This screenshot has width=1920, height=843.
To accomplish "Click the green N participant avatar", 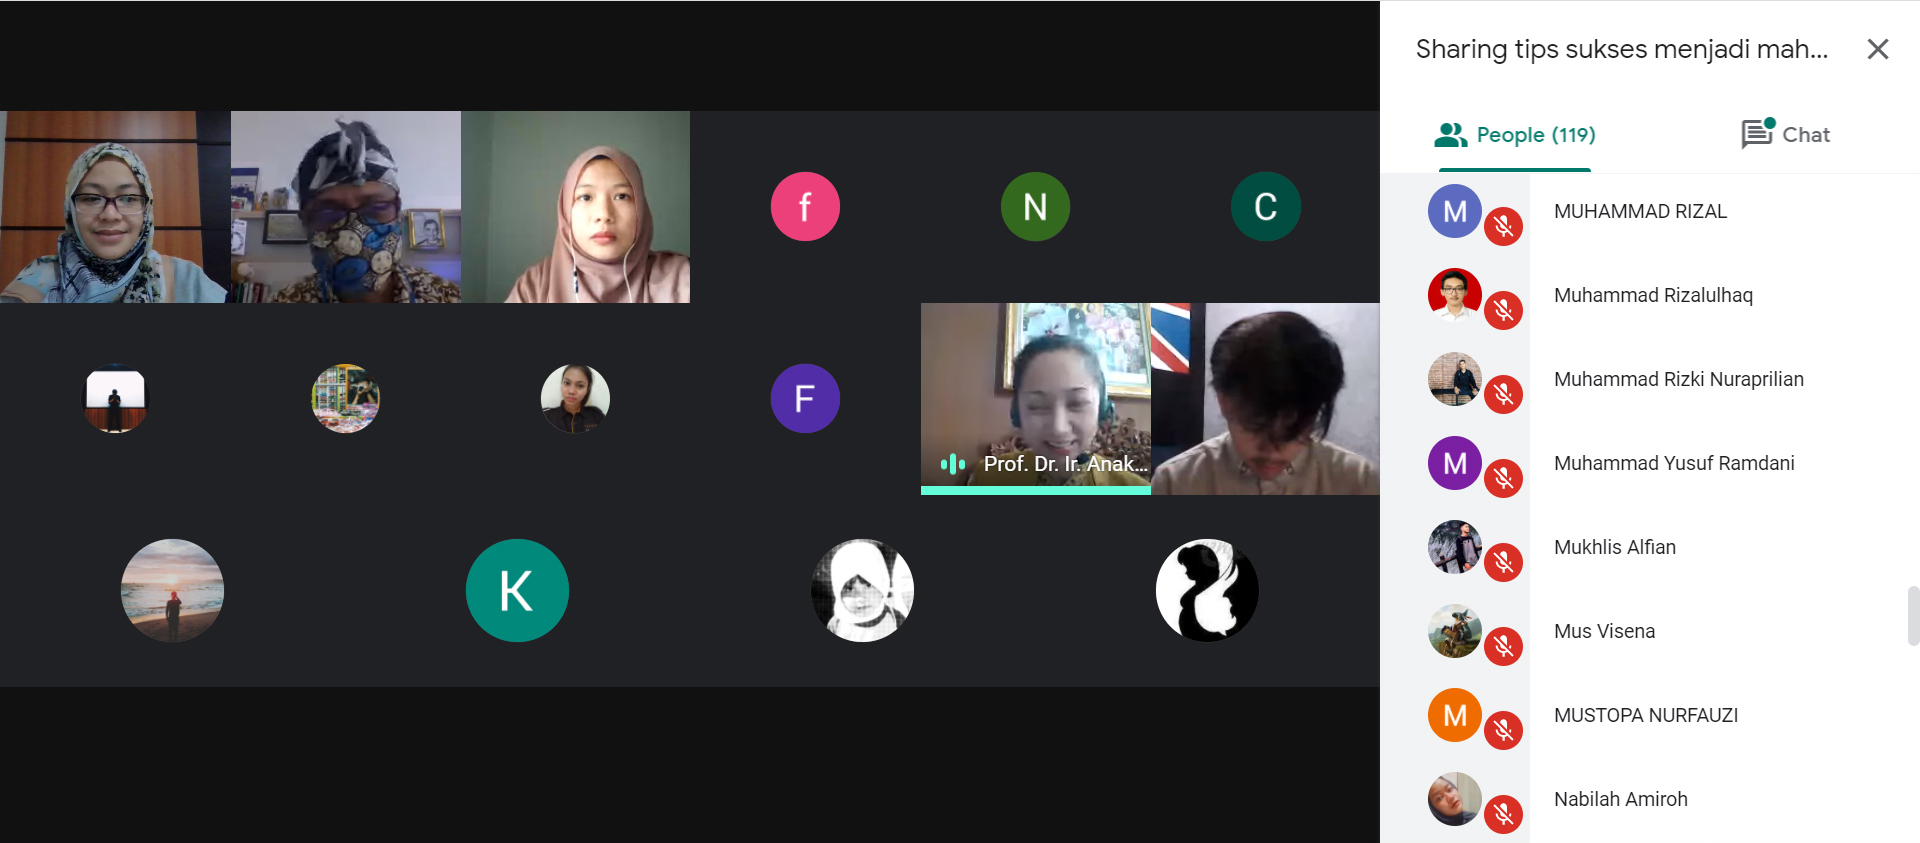I will pos(1035,207).
